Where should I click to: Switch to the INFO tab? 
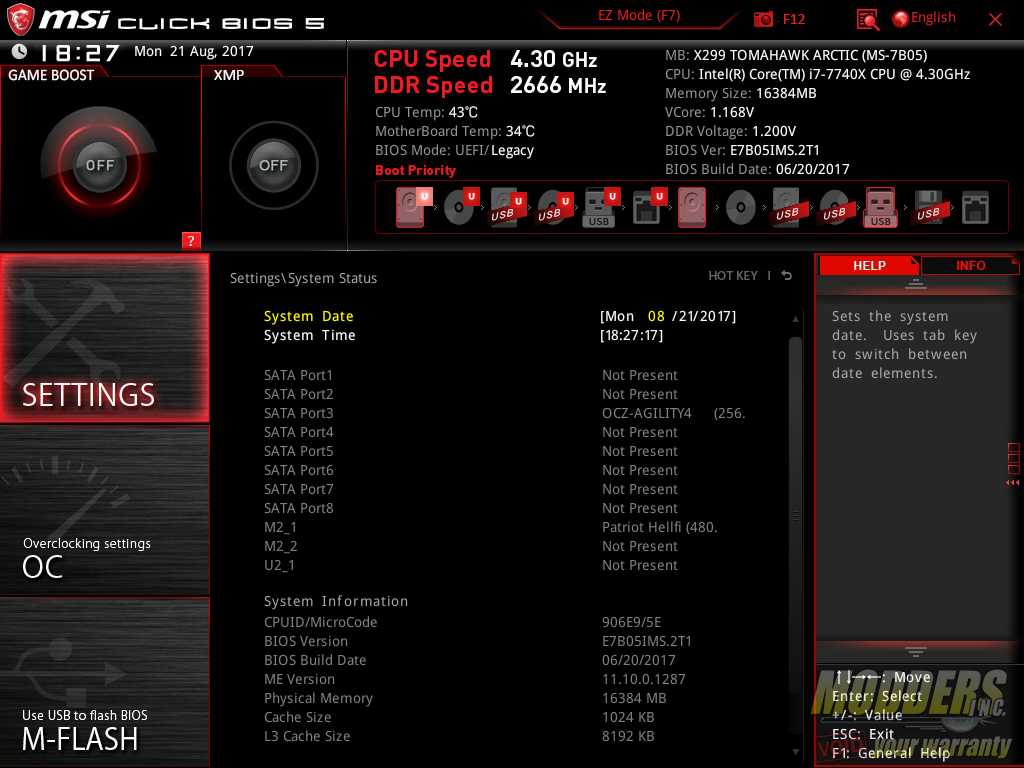pyautogui.click(x=970, y=265)
